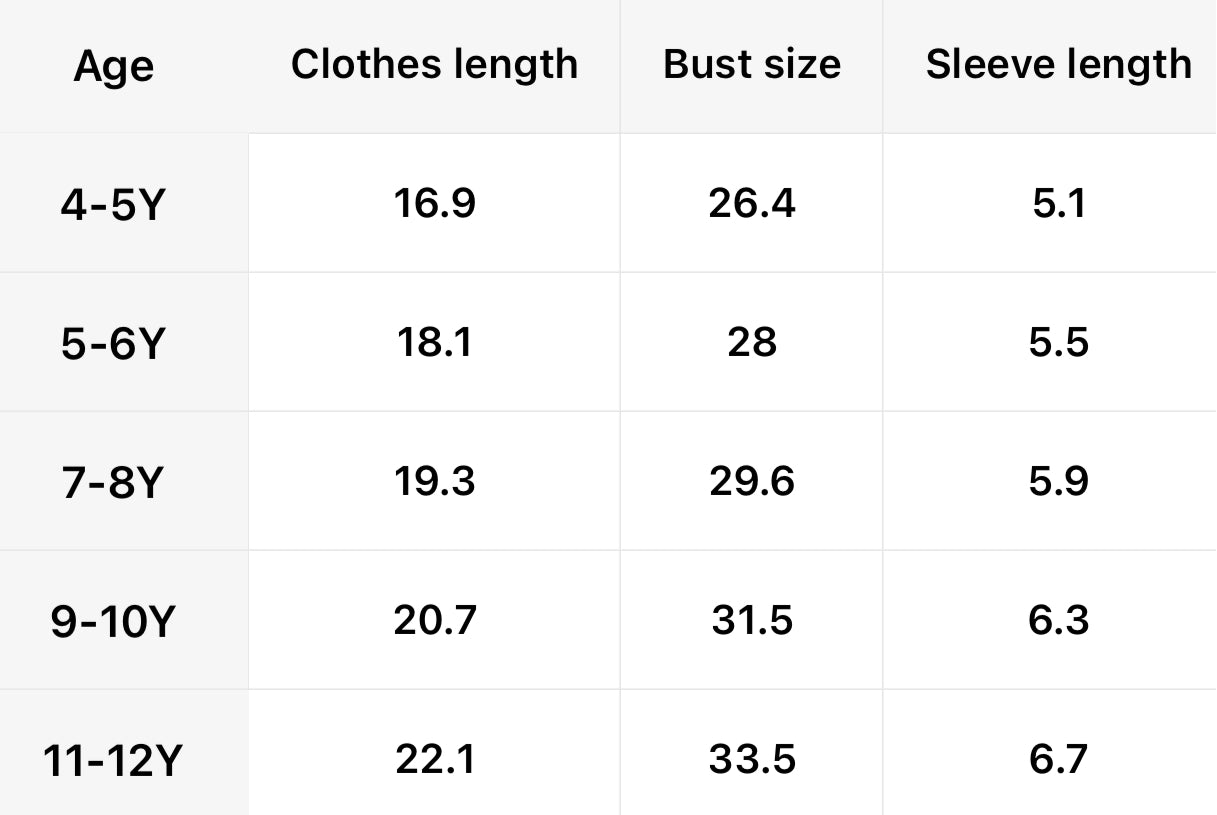Viewport: 1217px width, 815px height.
Task: Click the 6.3 sleeve length value
Action: coord(1058,620)
